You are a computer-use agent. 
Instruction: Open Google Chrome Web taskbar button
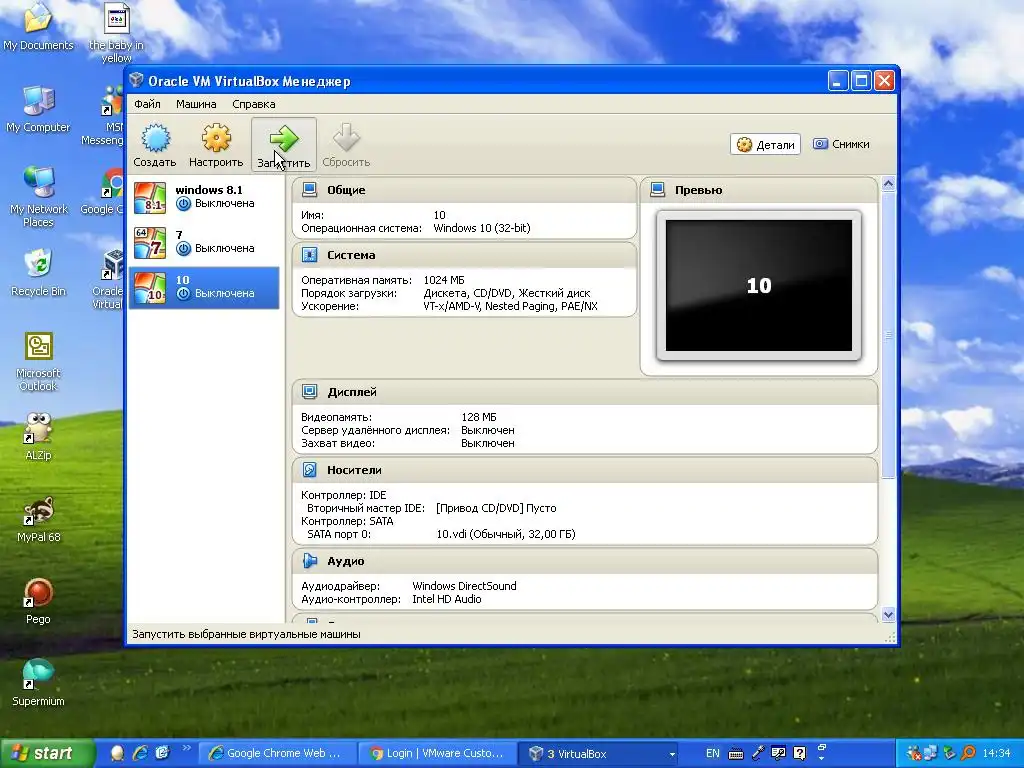(277, 753)
